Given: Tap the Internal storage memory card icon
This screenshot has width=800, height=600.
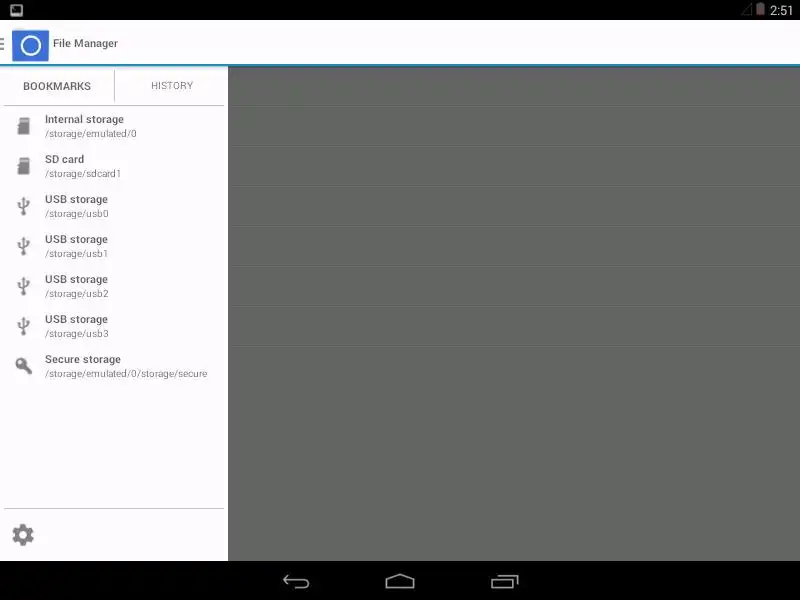Looking at the screenshot, I should click(x=23, y=126).
